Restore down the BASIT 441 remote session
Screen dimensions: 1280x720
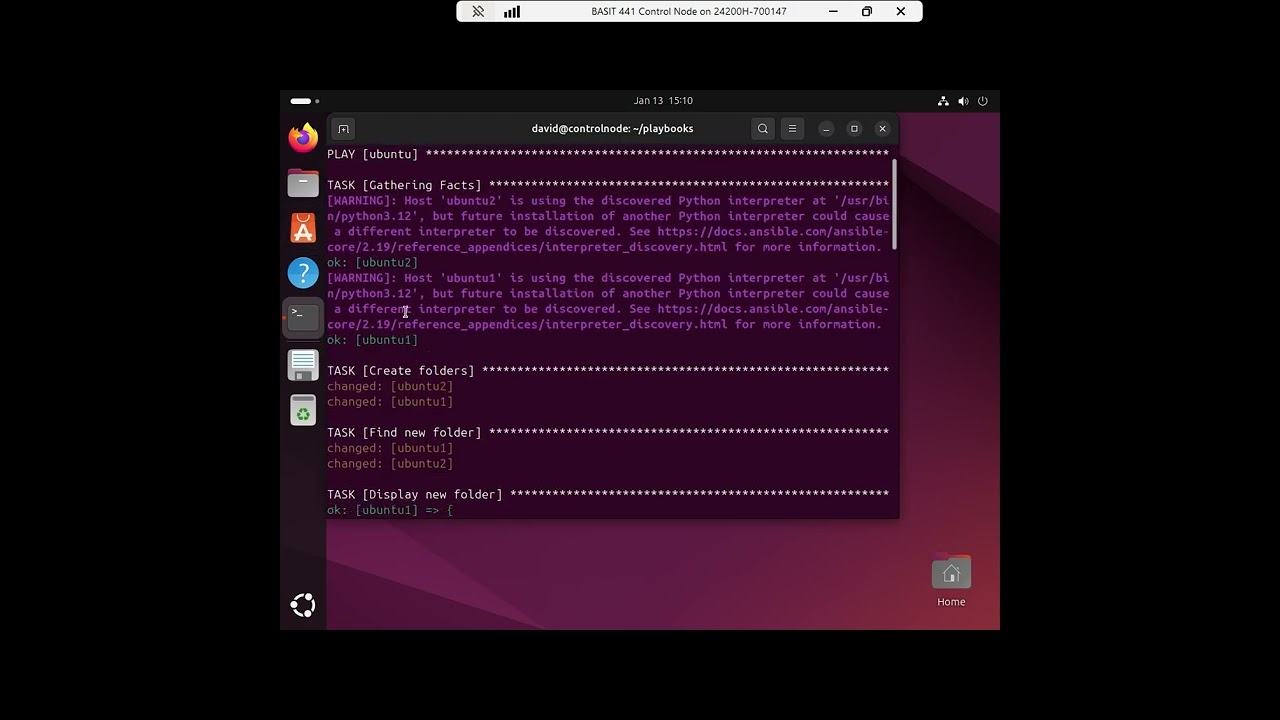pyautogui.click(x=867, y=12)
